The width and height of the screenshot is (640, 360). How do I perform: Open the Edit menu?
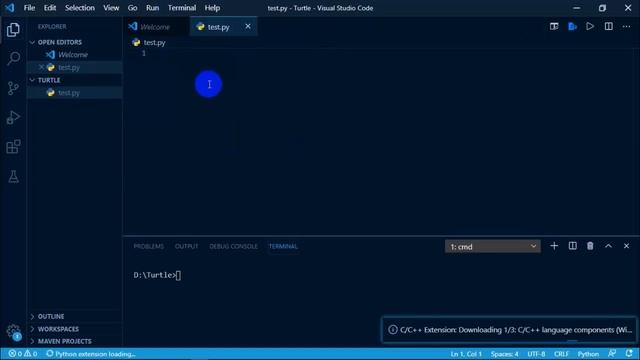point(50,8)
